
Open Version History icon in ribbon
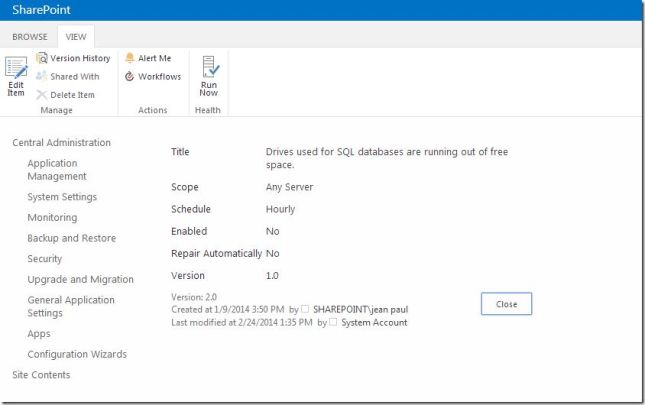coord(42,58)
